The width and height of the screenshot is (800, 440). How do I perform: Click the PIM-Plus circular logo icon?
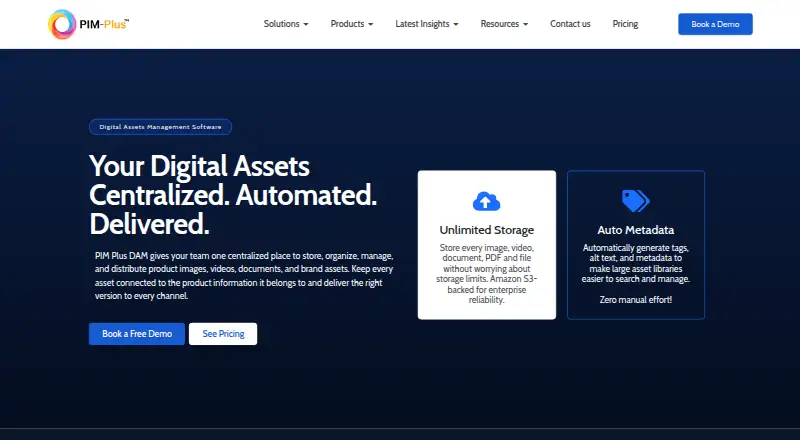tap(62, 24)
